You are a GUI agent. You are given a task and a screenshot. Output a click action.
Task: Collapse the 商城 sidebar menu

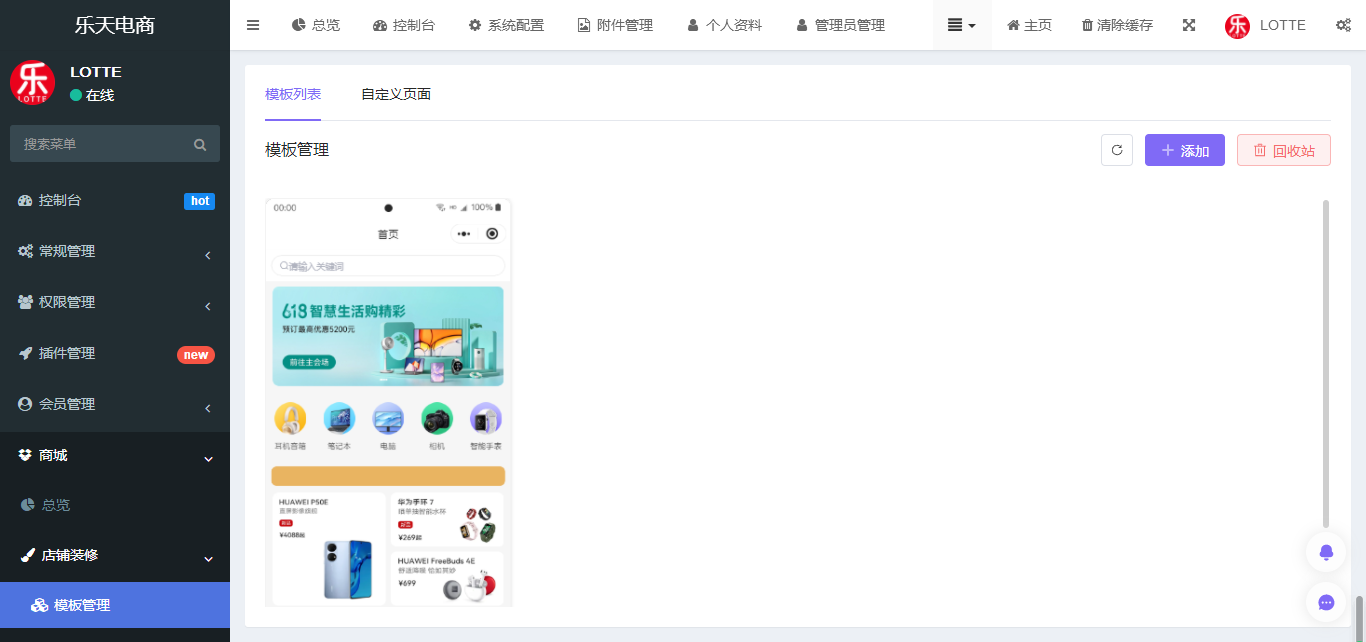click(115, 455)
